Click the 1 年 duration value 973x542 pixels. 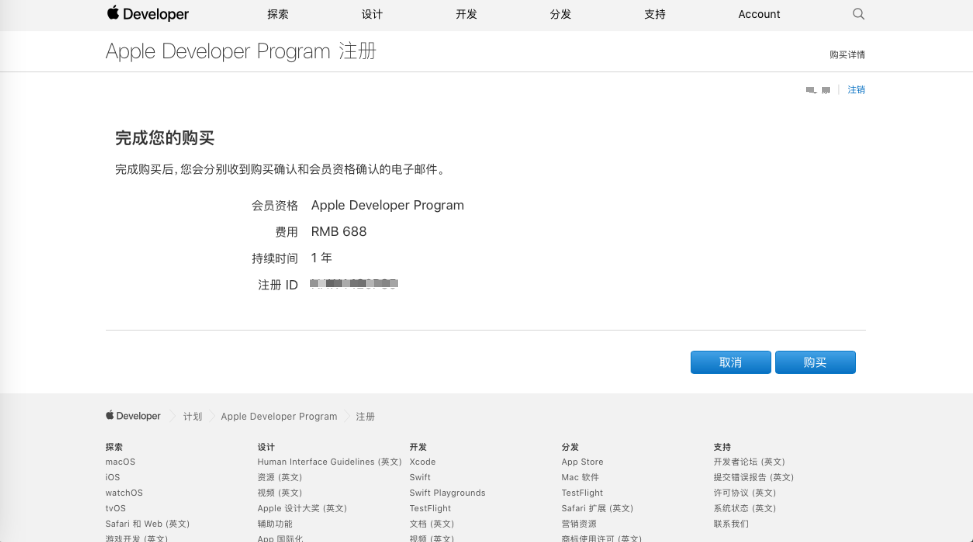321,258
